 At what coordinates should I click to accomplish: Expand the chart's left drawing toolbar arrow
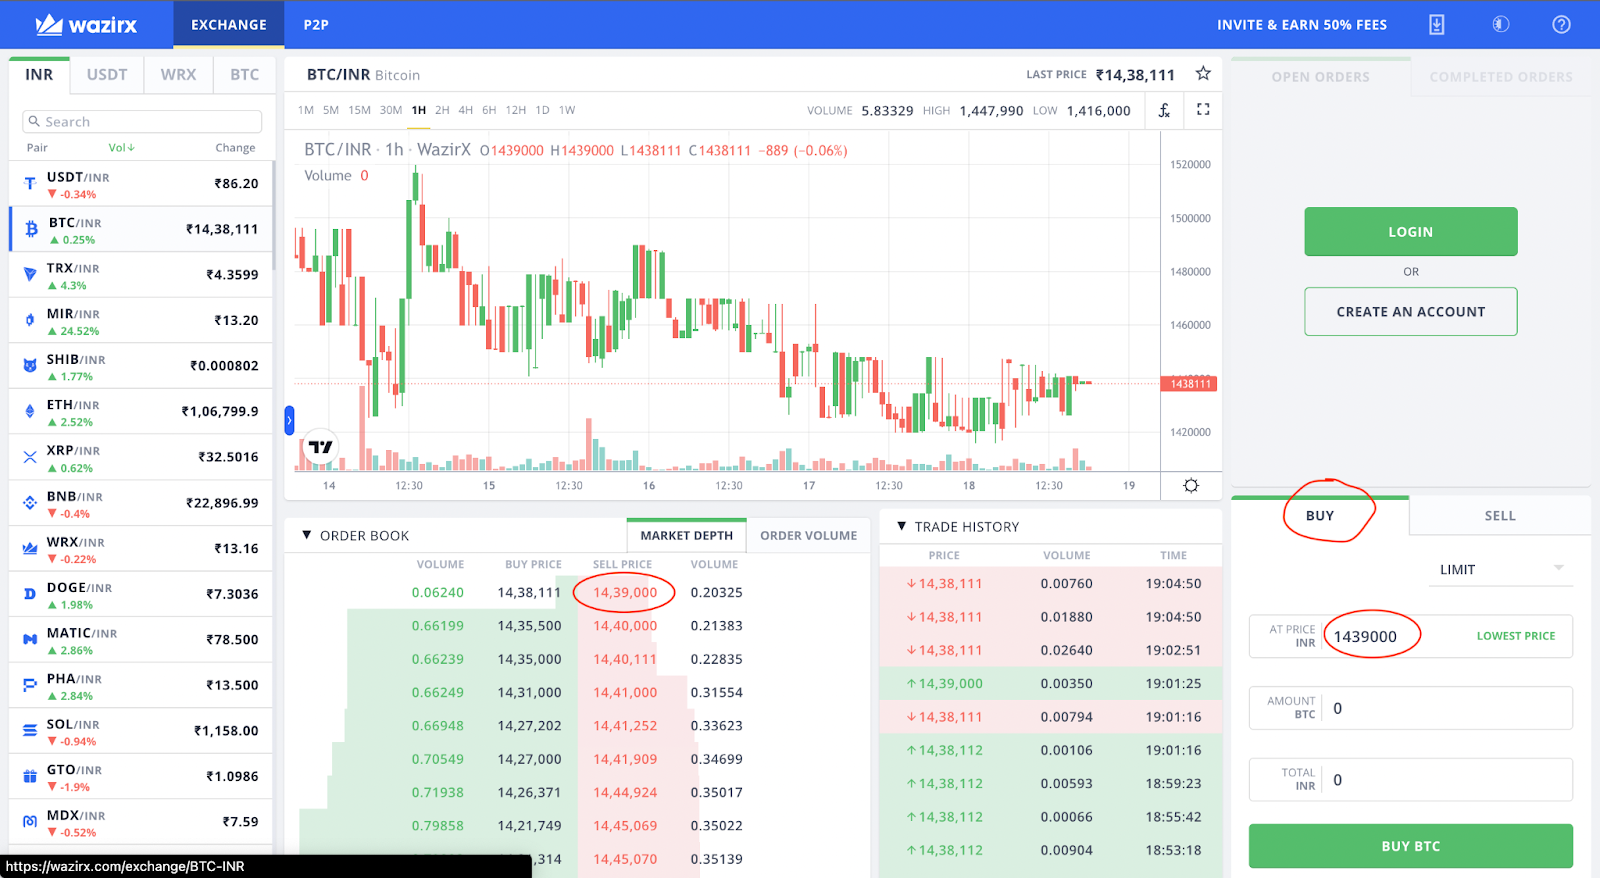coord(289,420)
